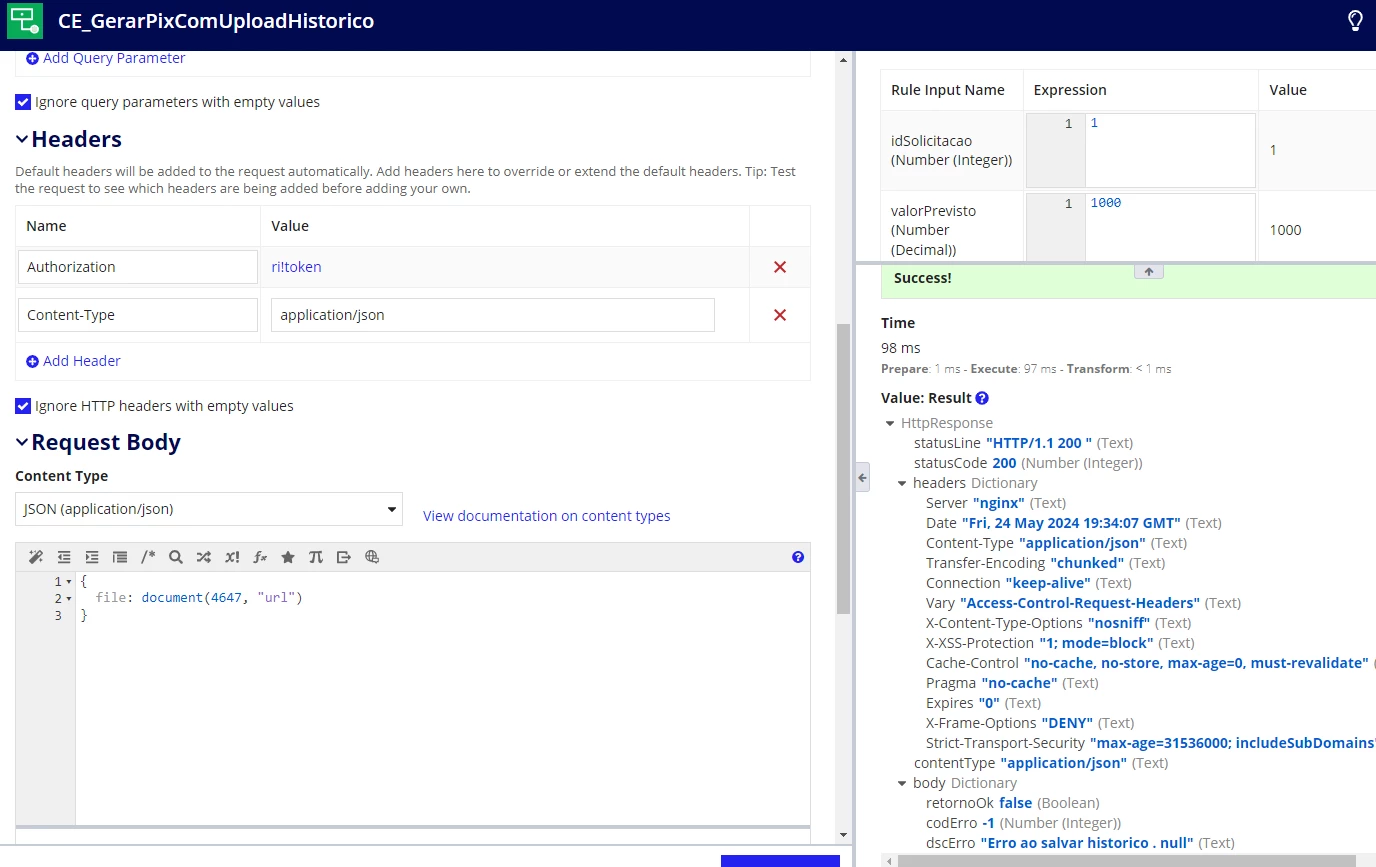Collapse the Headers section
Viewport: 1376px width, 867px height.
point(22,139)
